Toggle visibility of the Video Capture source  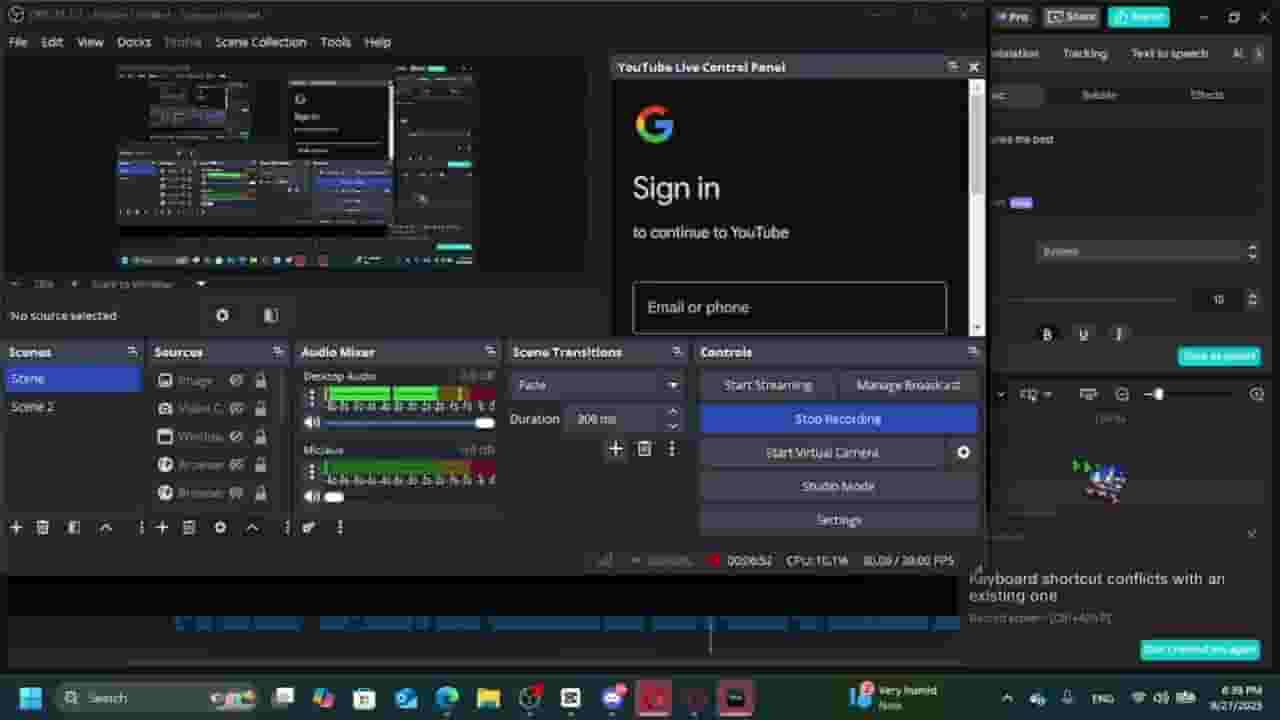237,408
